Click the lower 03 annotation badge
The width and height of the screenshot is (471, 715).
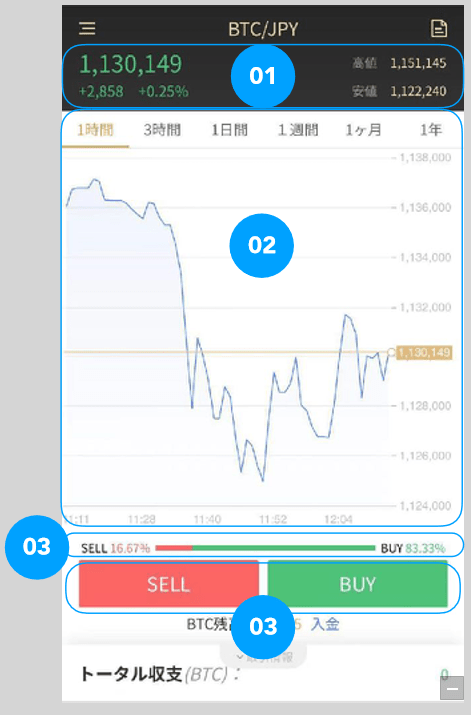[x=263, y=627]
